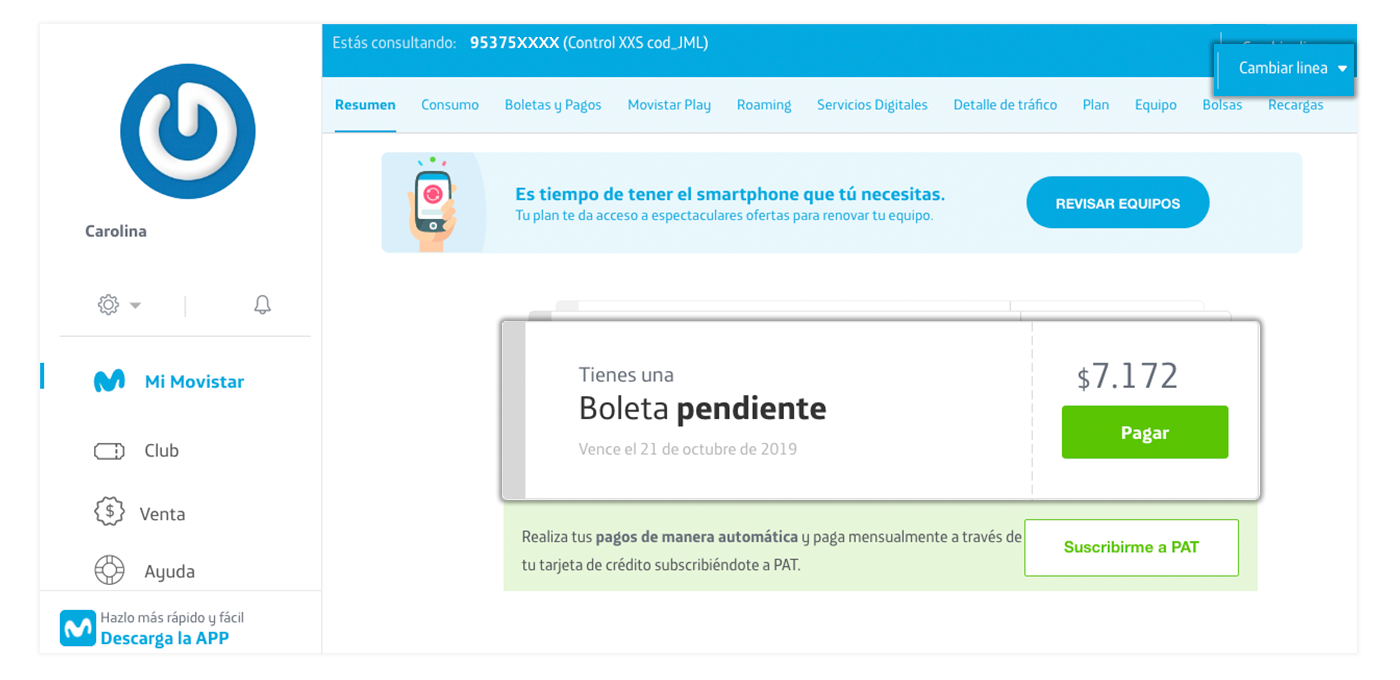Open the Boletas y Pagos tab

[553, 105]
